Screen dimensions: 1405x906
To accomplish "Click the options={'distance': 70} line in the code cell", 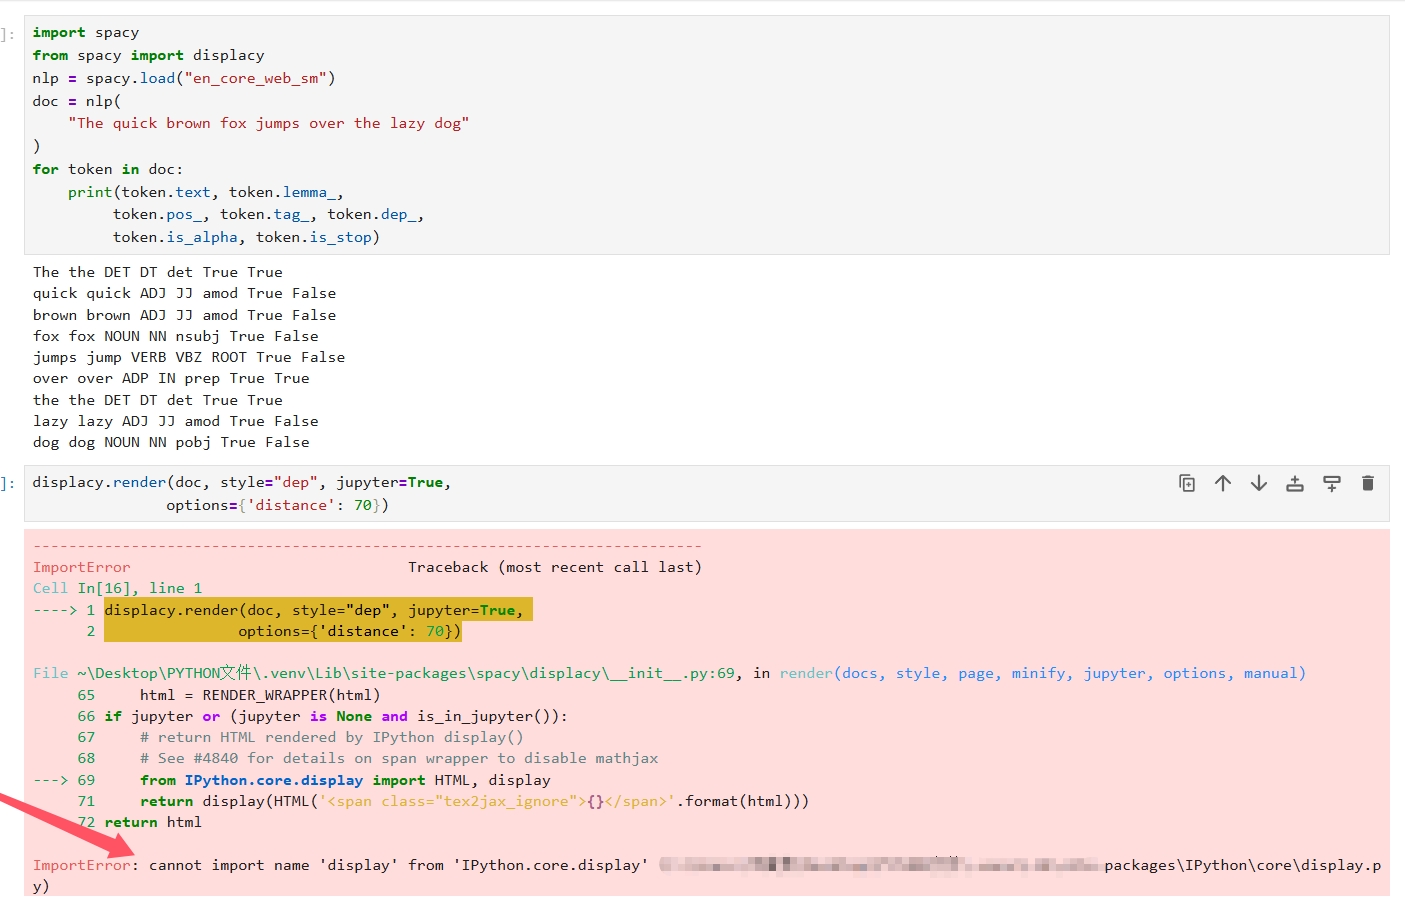I will [277, 505].
